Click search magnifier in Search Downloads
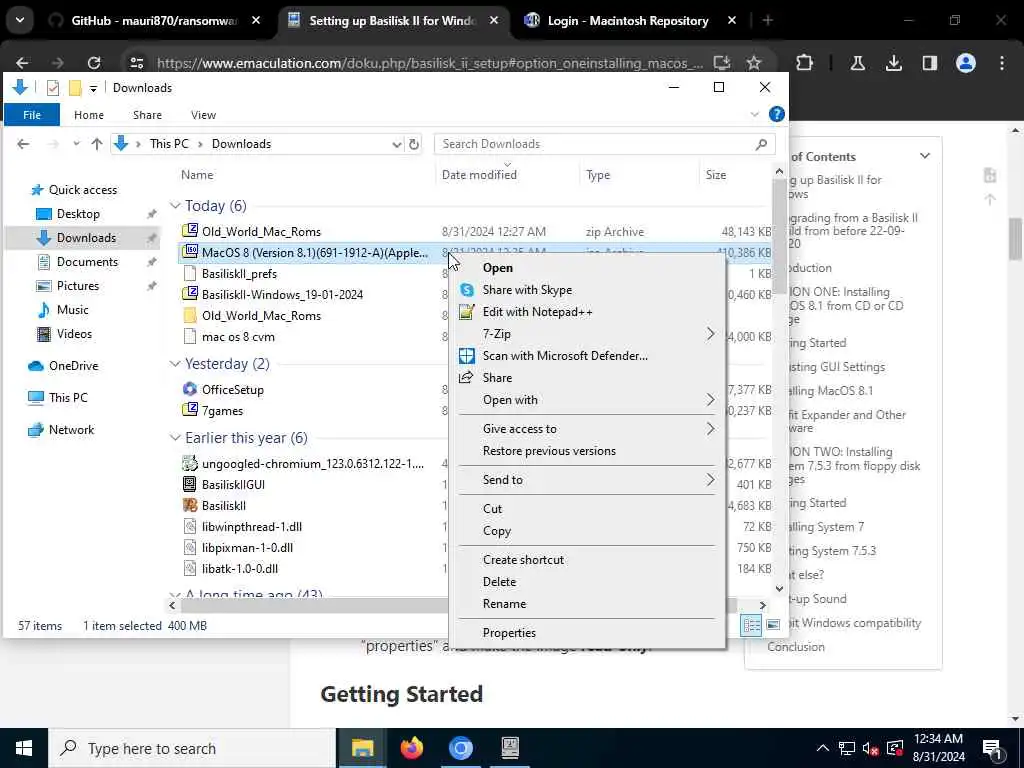1024x768 pixels. [x=761, y=144]
